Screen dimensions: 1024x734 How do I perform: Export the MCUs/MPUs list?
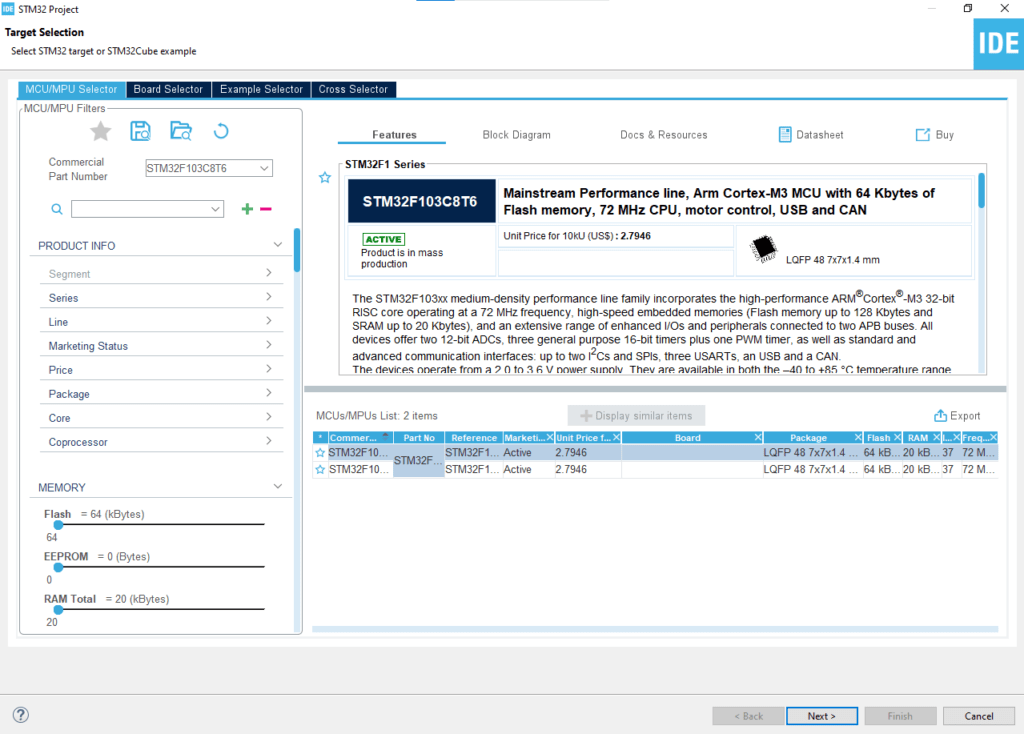[x=957, y=416]
